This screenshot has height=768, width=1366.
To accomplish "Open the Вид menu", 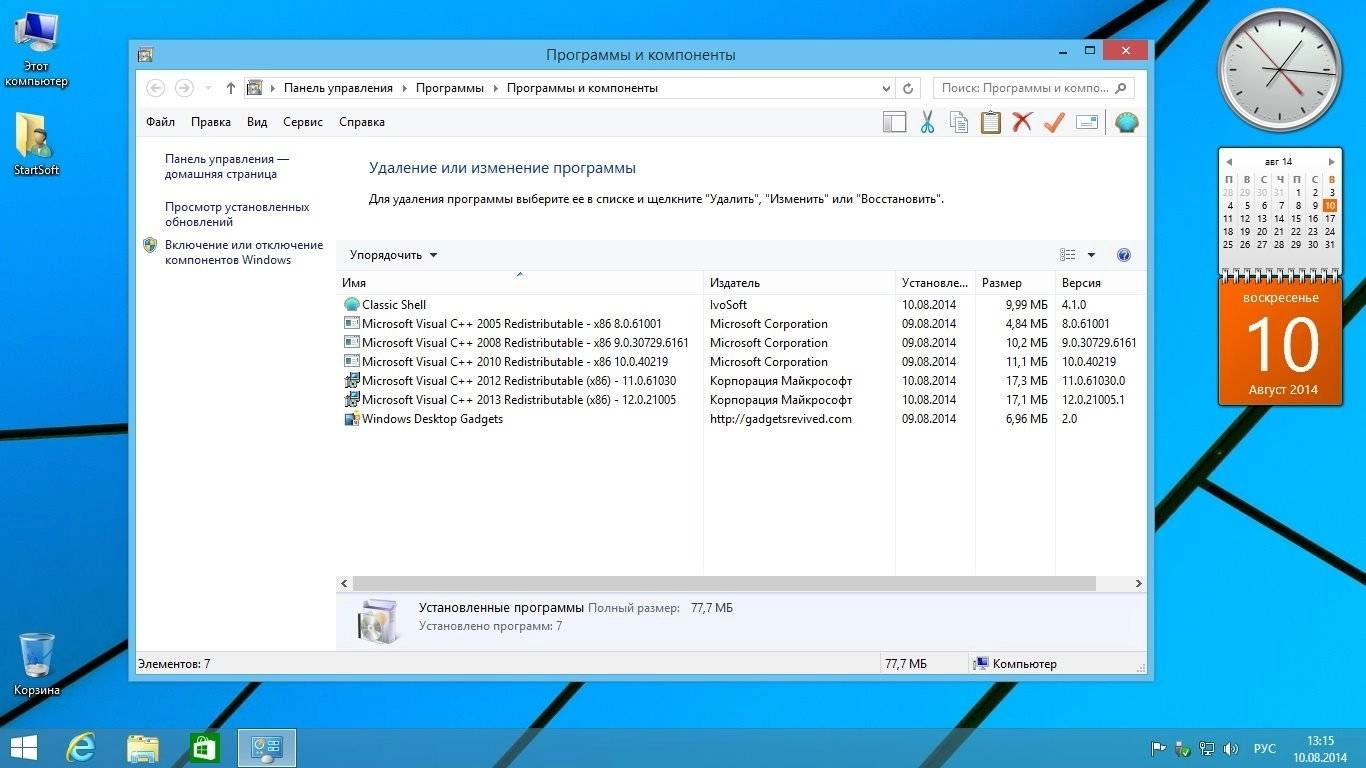I will [257, 122].
